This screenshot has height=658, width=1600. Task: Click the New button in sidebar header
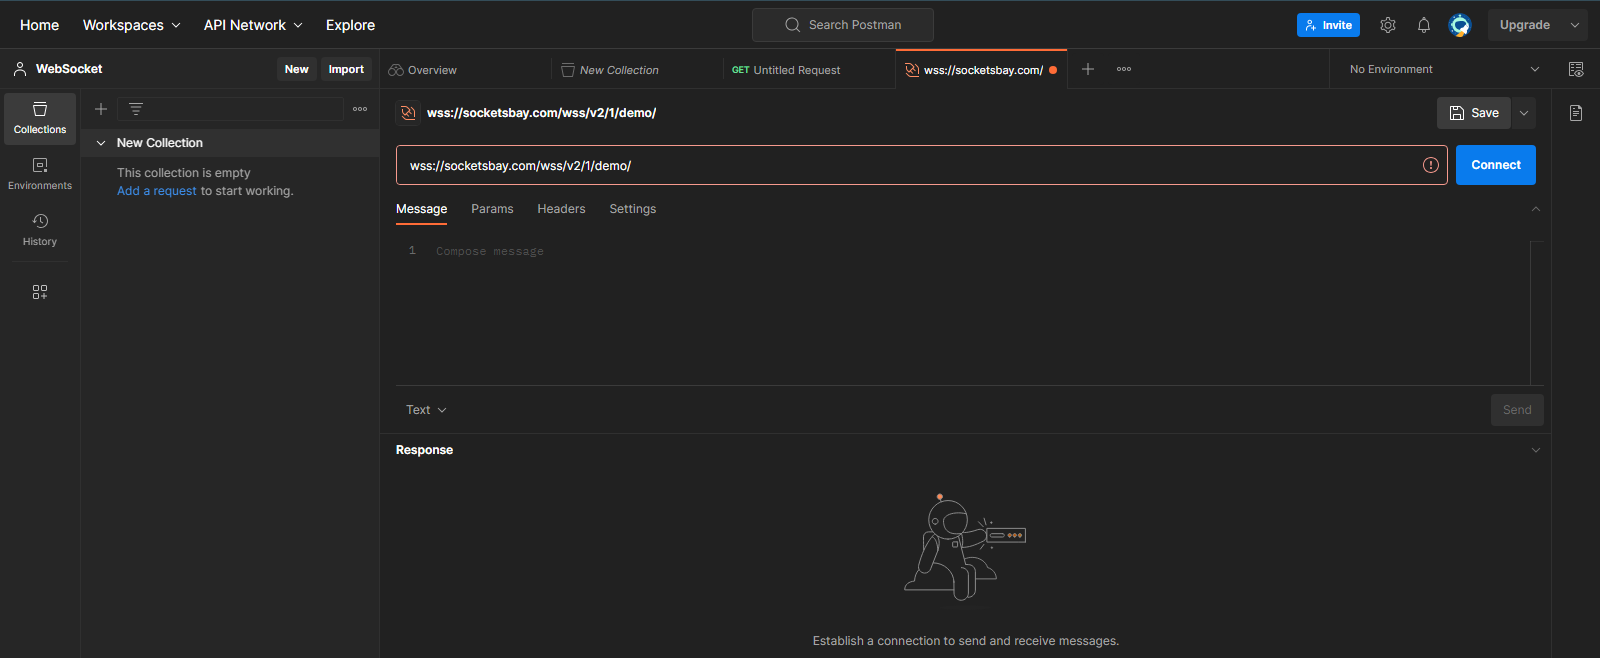(296, 69)
